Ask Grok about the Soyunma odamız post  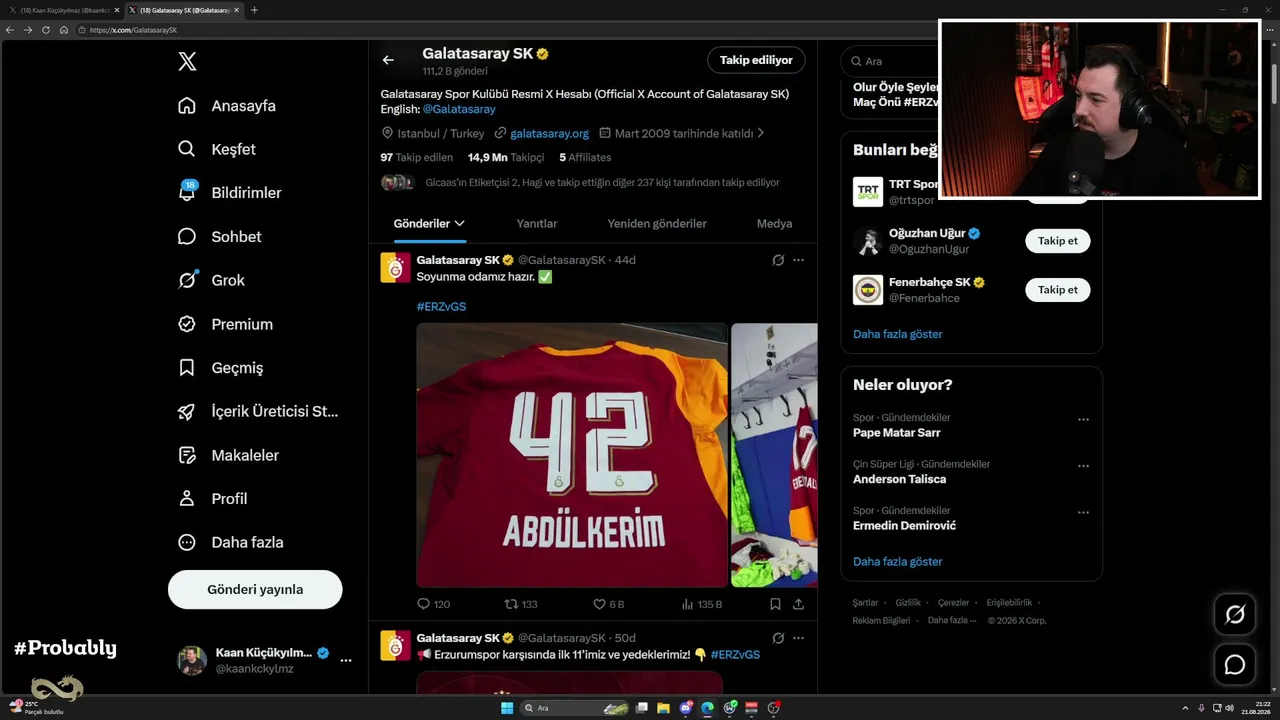tap(778, 260)
